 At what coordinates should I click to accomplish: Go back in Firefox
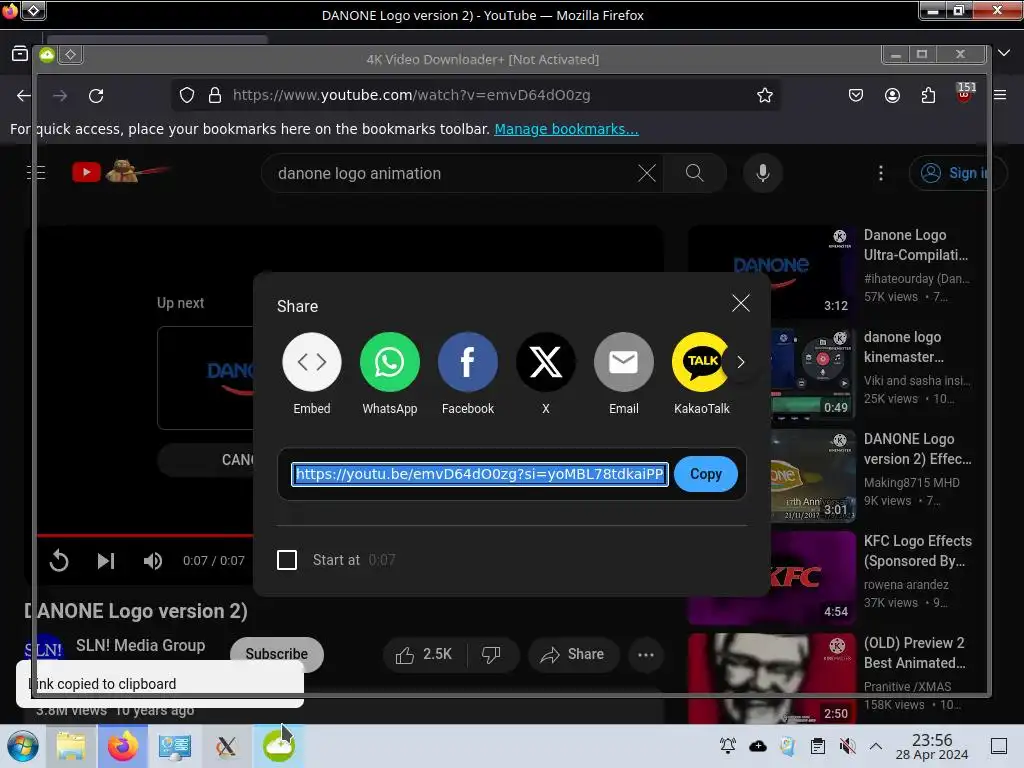[24, 96]
